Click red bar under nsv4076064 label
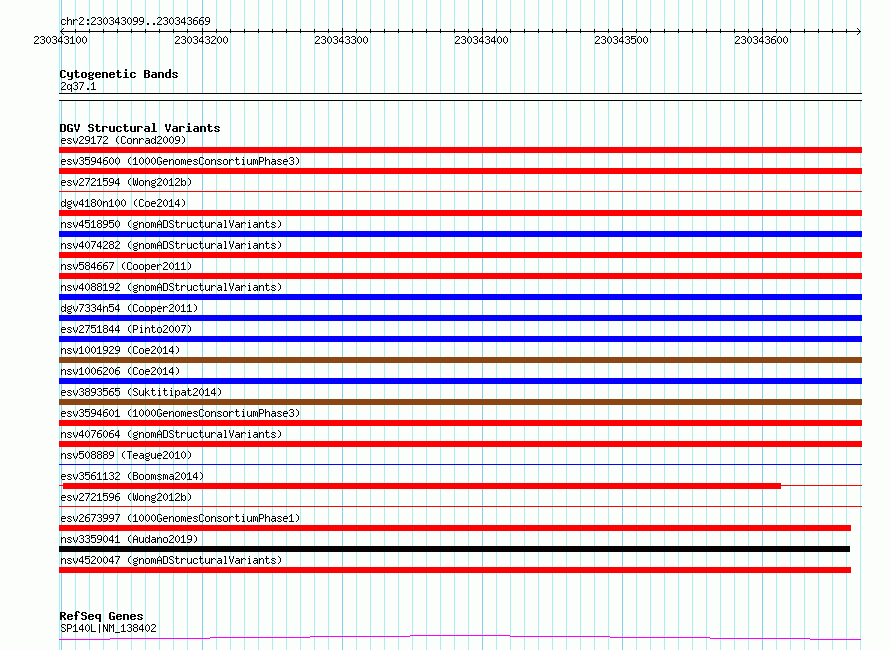The image size is (890, 650). coord(460,444)
